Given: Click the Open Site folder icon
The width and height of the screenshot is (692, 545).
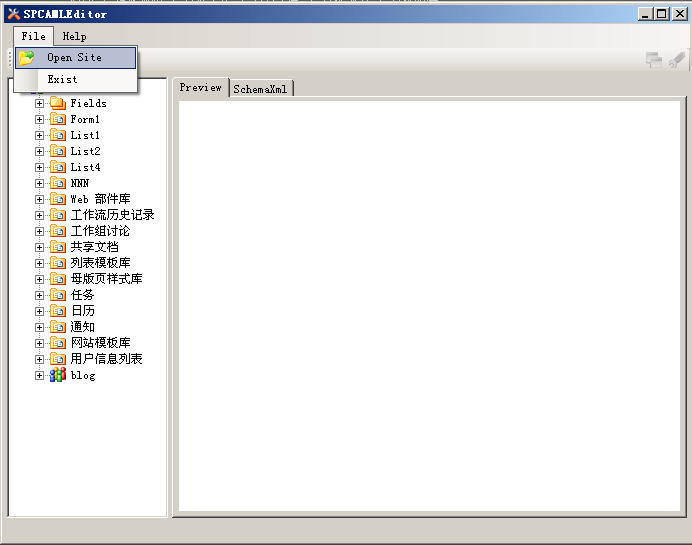Looking at the screenshot, I should click(x=26, y=58).
